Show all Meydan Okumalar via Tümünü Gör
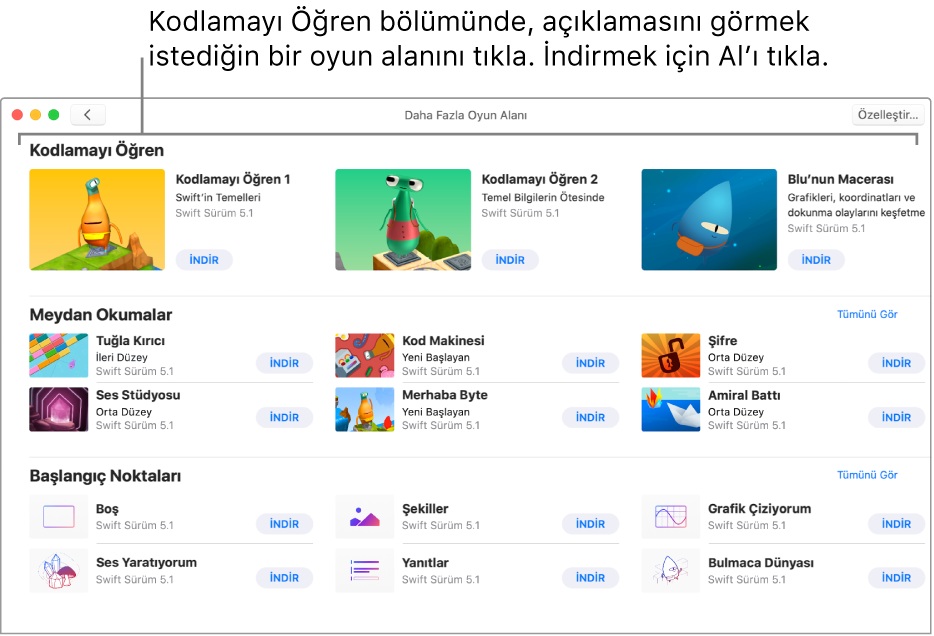The image size is (934, 636). click(x=867, y=314)
